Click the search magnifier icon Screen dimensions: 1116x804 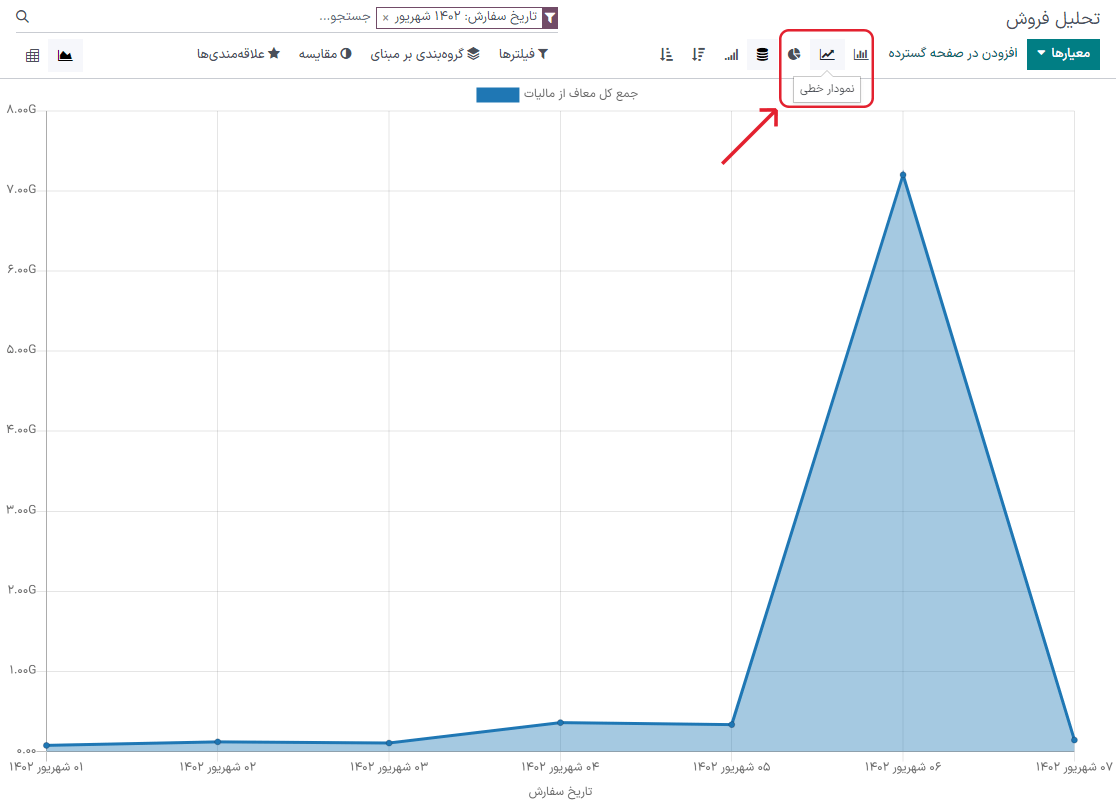click(23, 18)
